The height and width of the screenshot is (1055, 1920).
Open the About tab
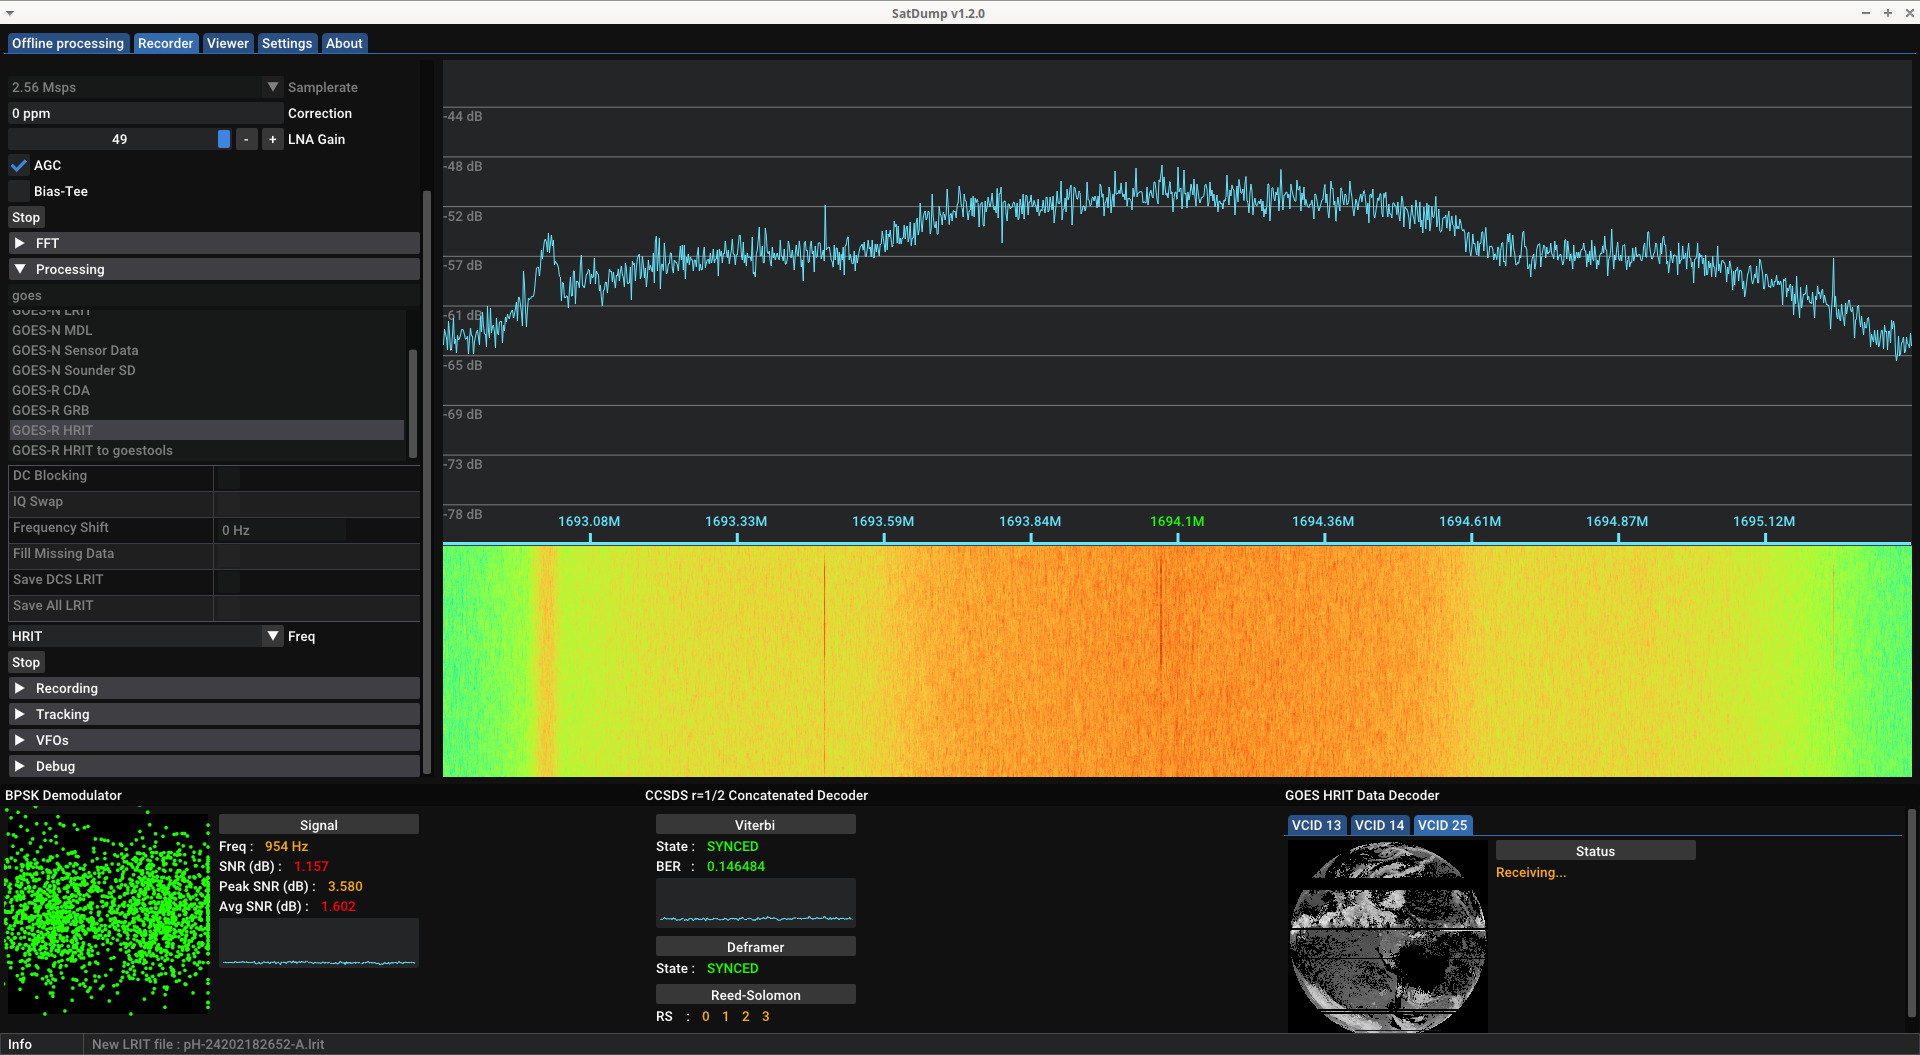click(344, 43)
